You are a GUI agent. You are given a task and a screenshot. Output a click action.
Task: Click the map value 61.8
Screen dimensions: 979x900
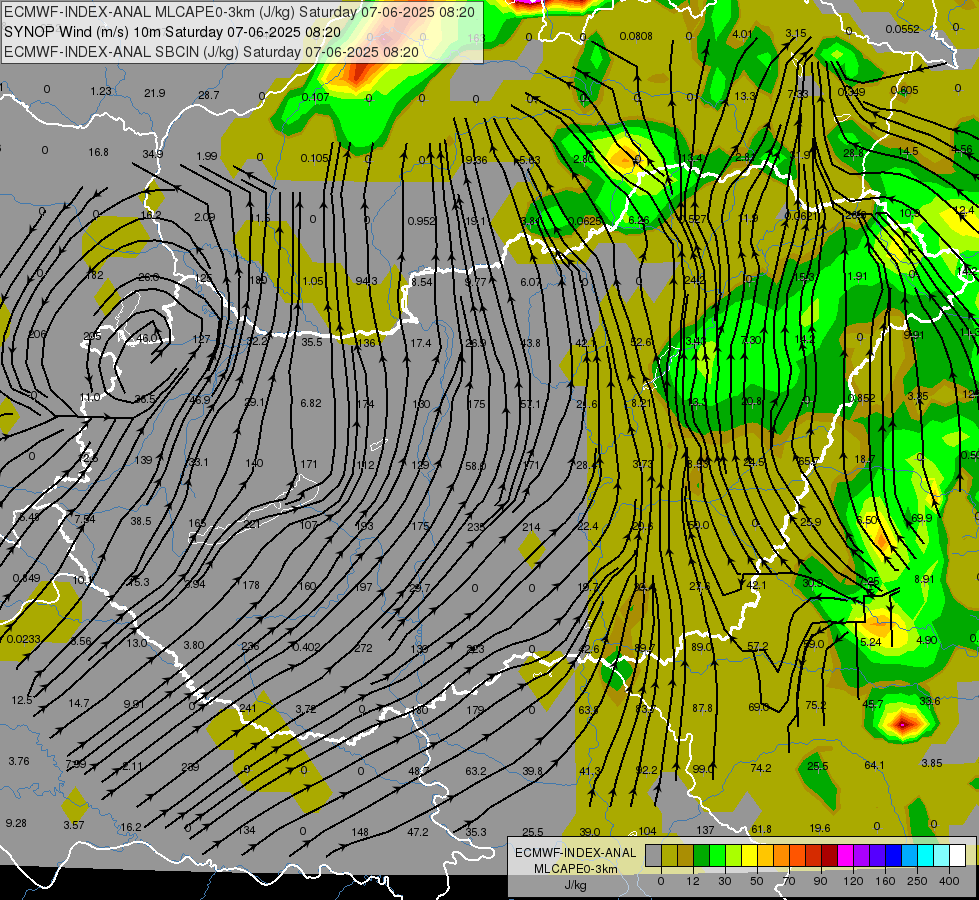pyautogui.click(x=761, y=829)
